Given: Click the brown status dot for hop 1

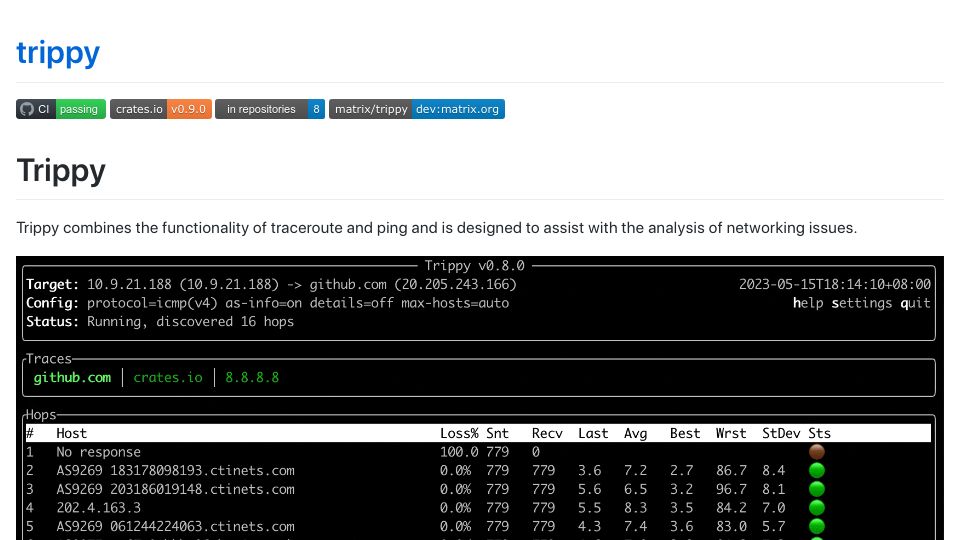Looking at the screenshot, I should coord(817,452).
